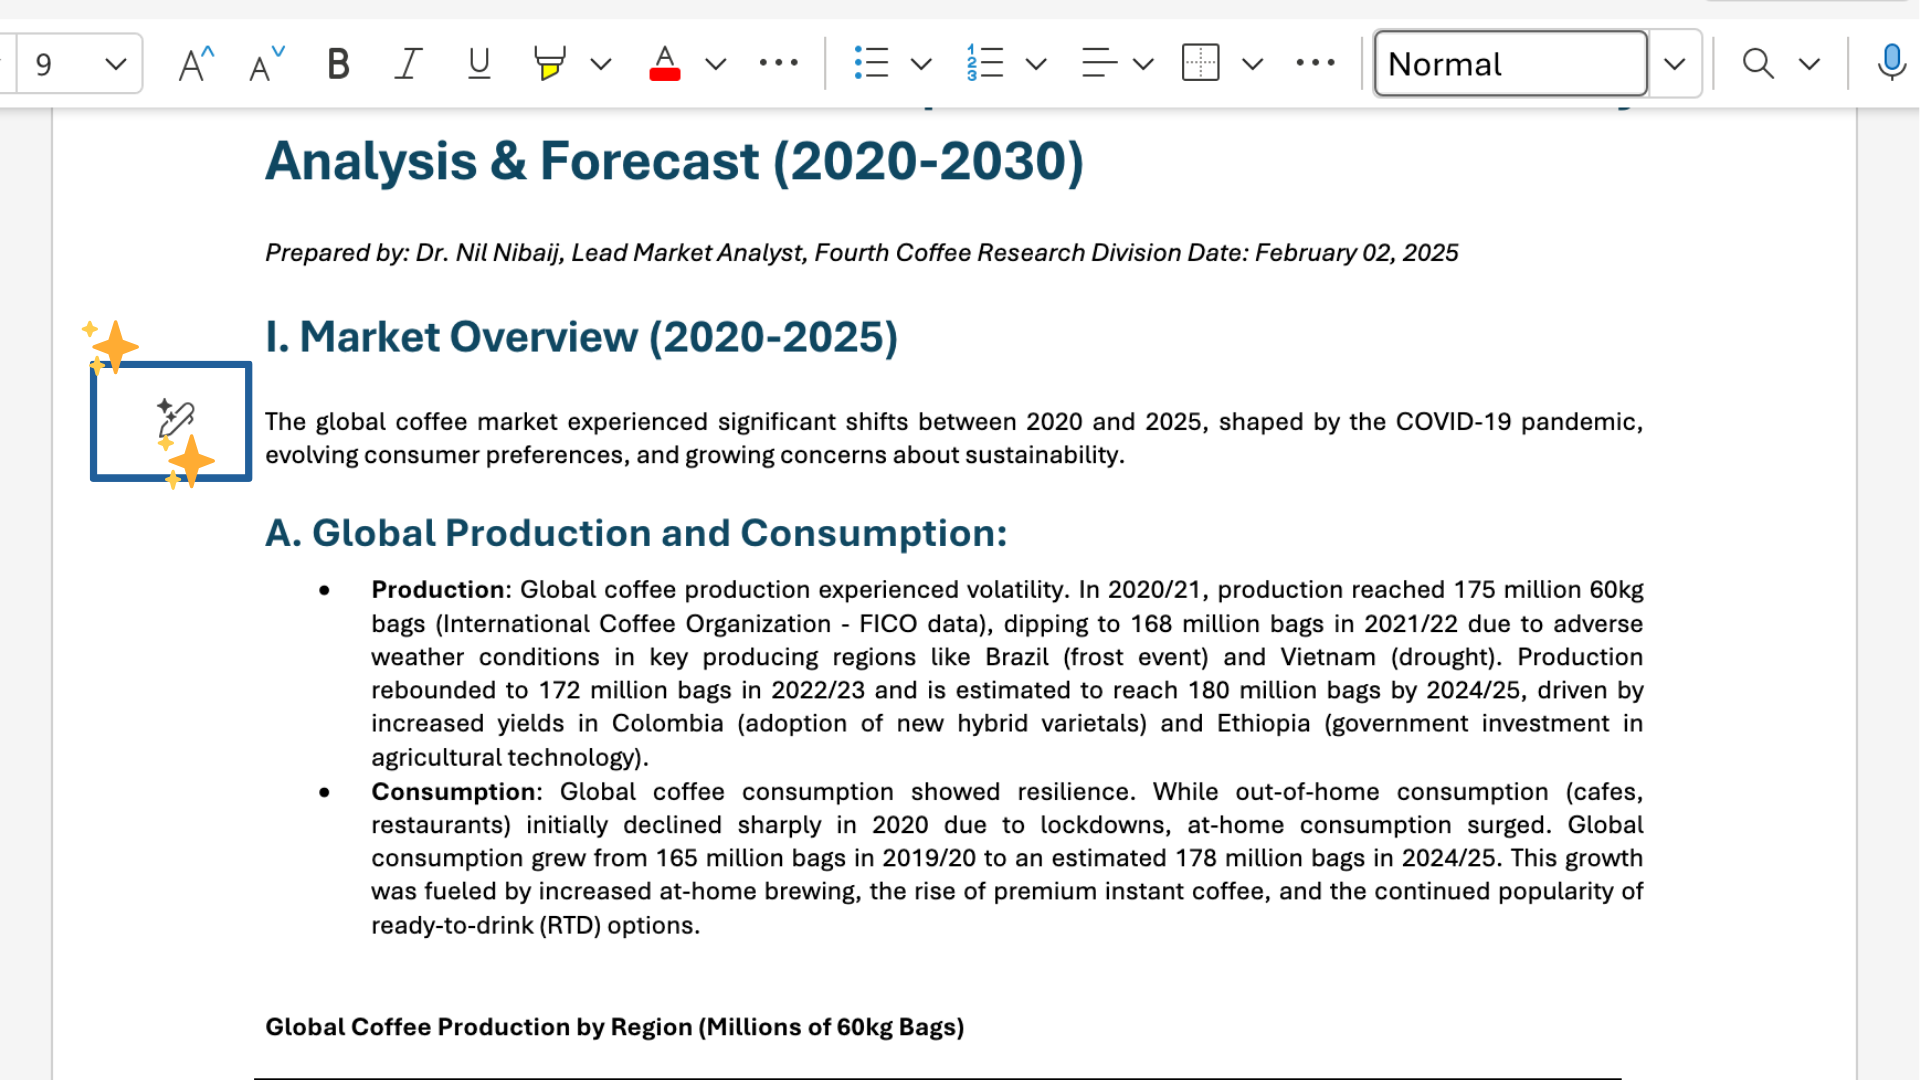Toggle underline formatting

pos(479,64)
